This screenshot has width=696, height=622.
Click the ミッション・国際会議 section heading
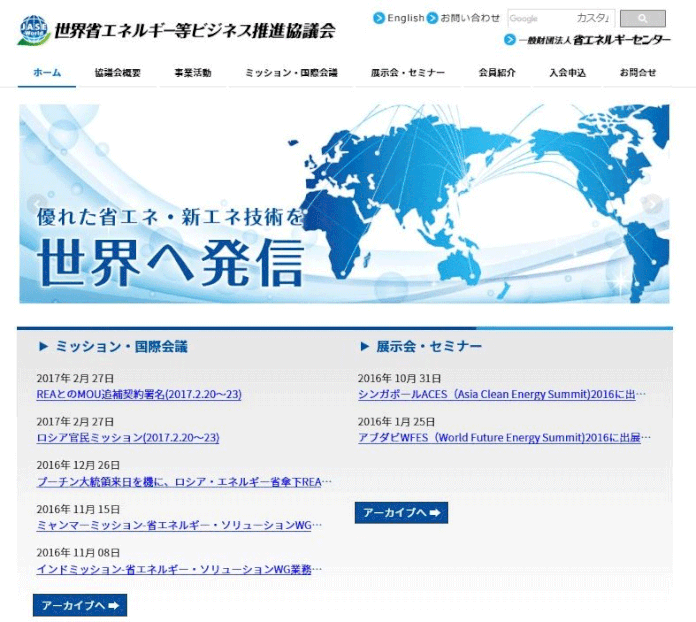coord(121,347)
